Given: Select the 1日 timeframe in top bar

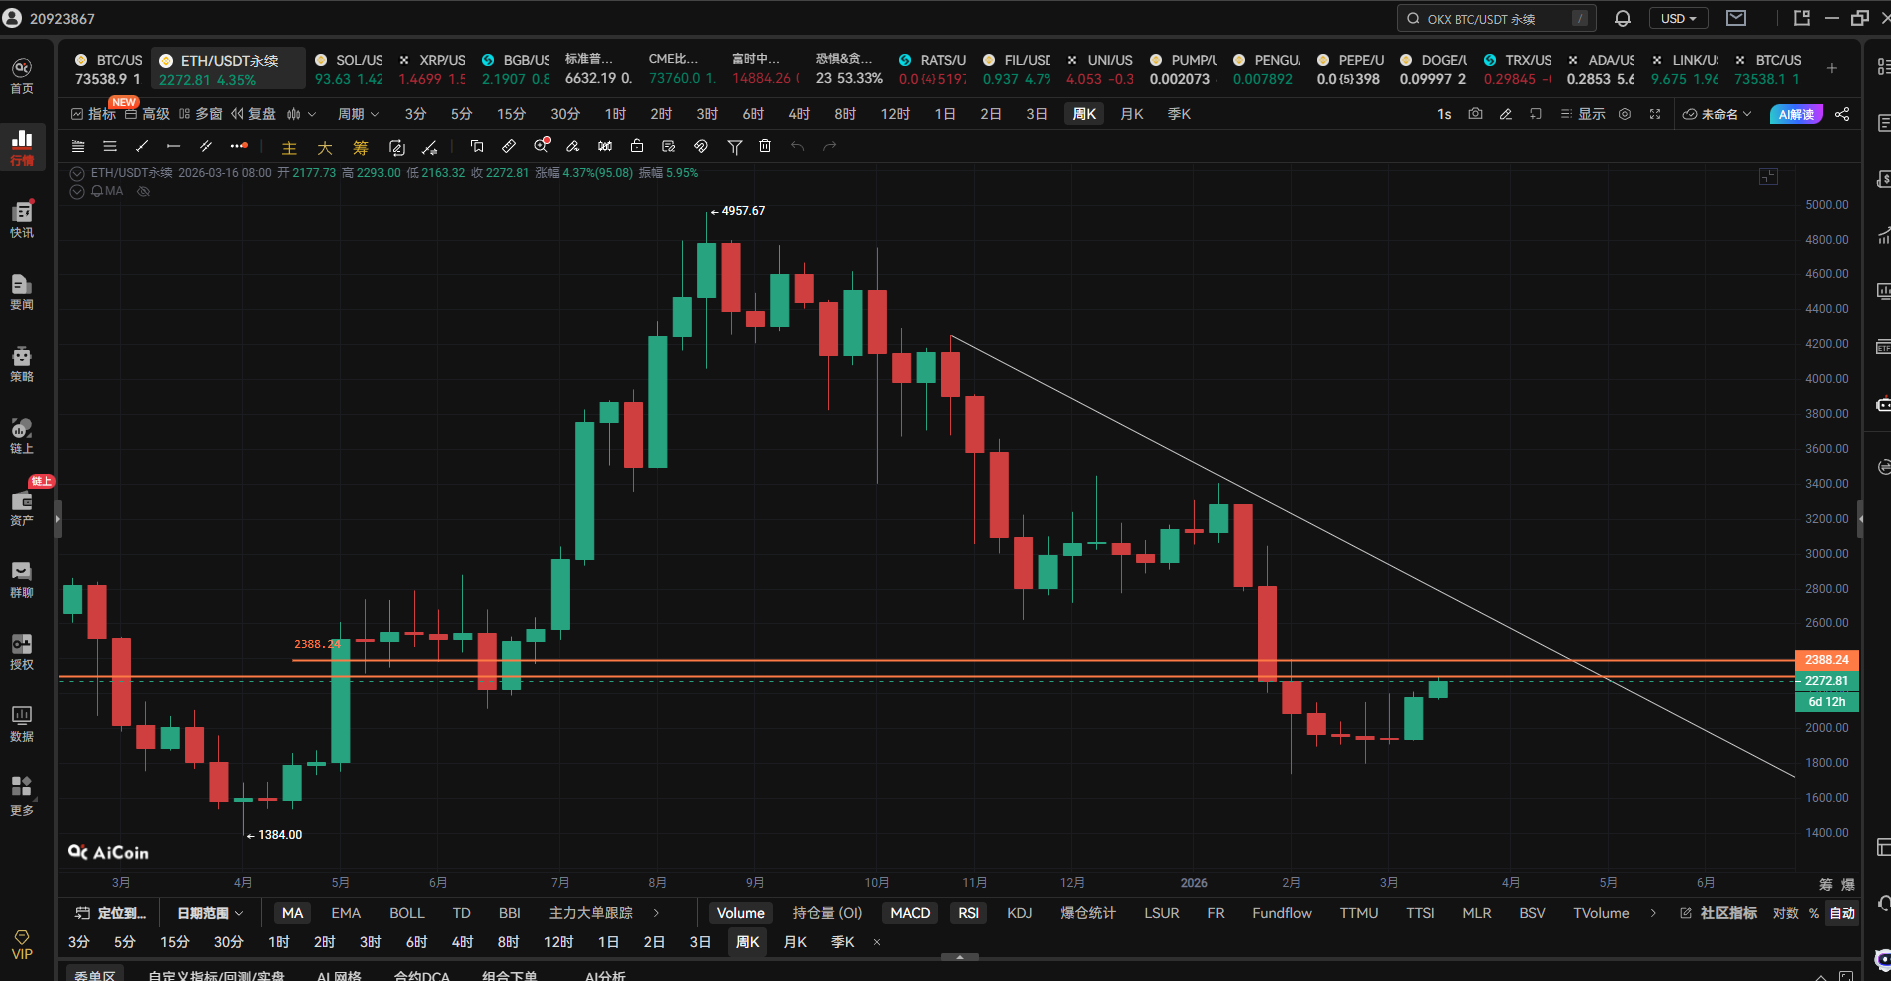Looking at the screenshot, I should click(945, 114).
